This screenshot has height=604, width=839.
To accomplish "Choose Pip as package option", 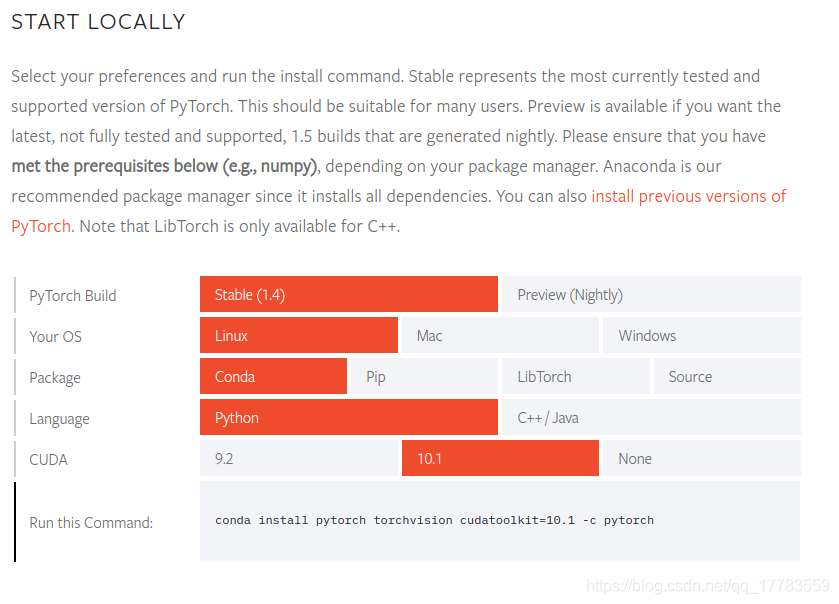I will [424, 376].
